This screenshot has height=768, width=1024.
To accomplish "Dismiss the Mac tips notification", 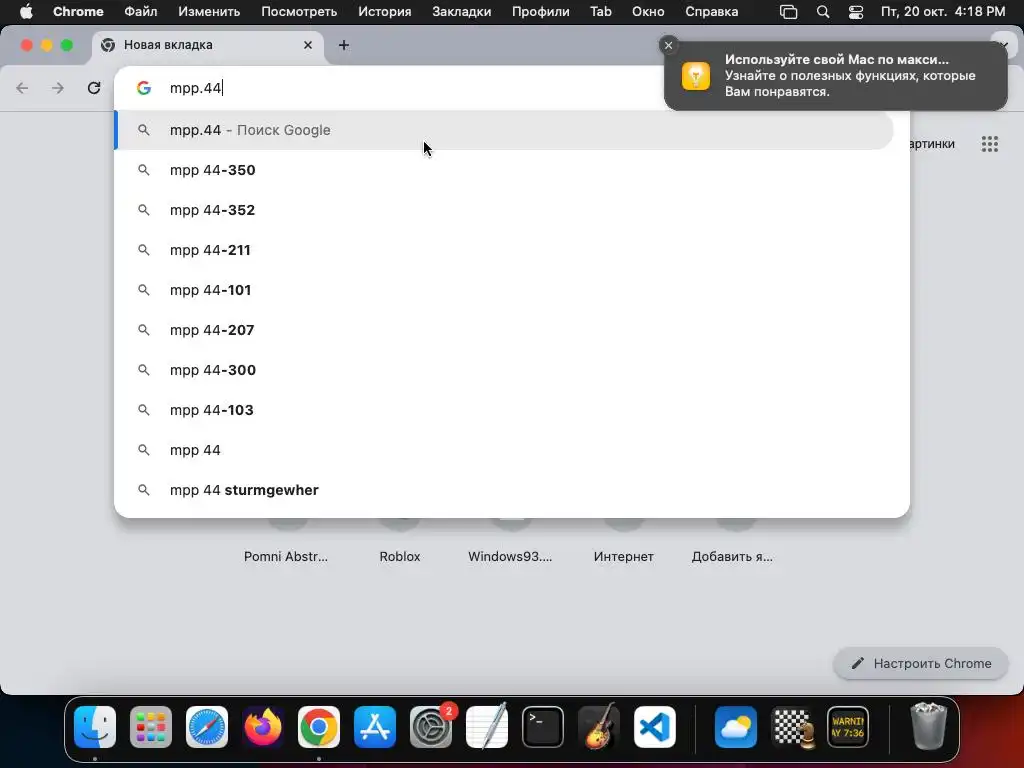I will click(668, 45).
